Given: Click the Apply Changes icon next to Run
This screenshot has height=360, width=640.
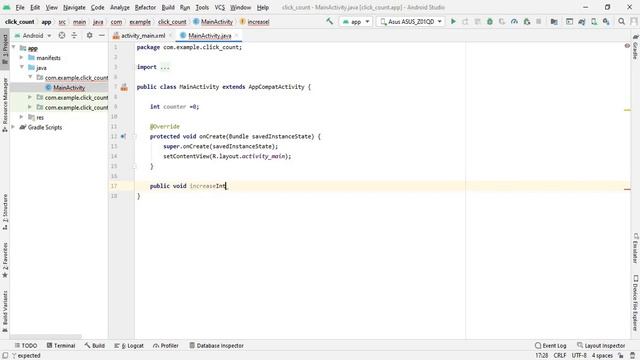Looking at the screenshot, I should [x=465, y=21].
